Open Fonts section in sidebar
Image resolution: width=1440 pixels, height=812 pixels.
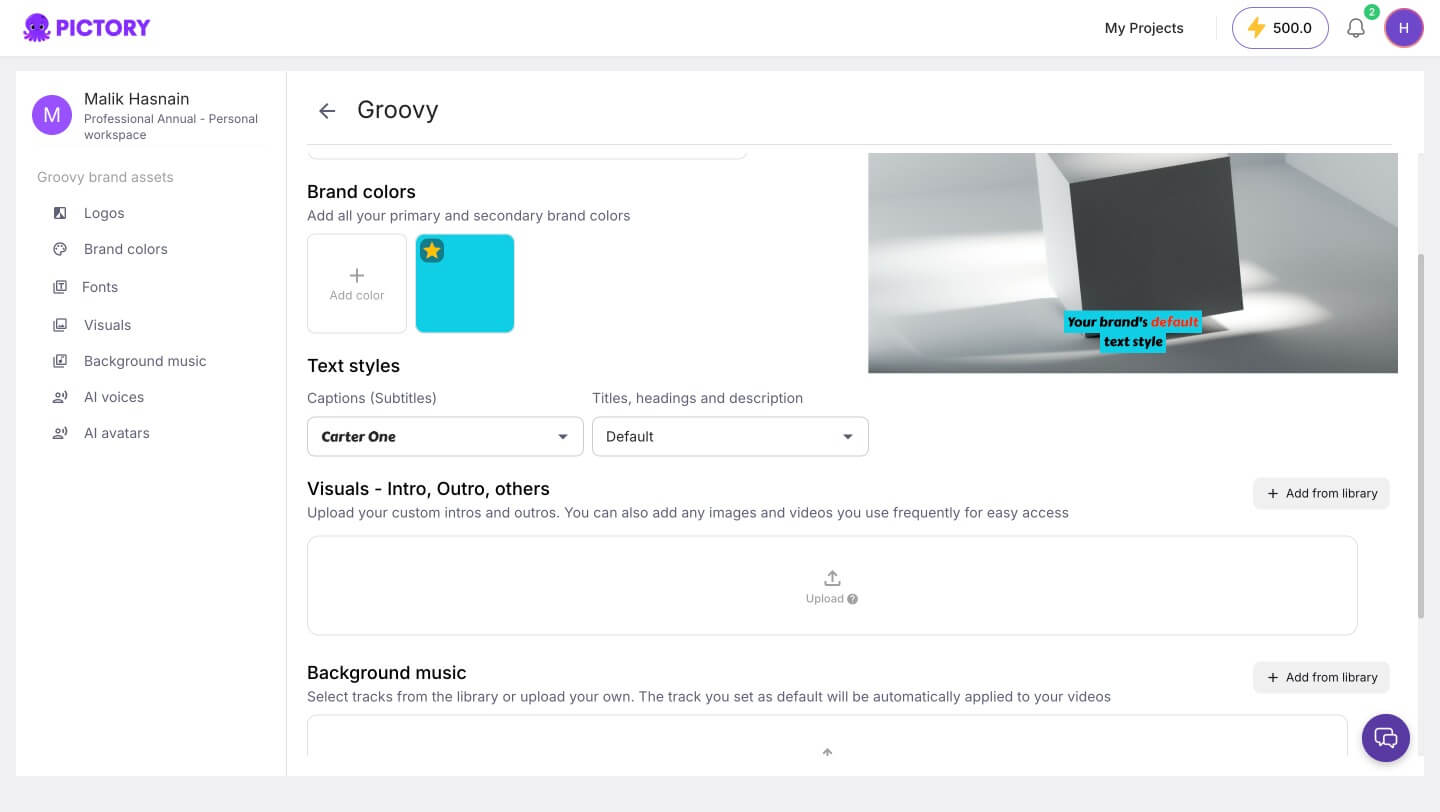pos(100,287)
